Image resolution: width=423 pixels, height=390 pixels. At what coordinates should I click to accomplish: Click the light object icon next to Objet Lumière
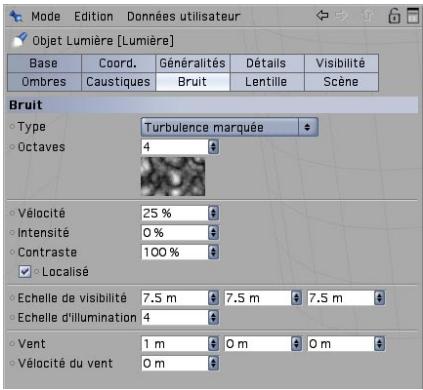point(19,40)
